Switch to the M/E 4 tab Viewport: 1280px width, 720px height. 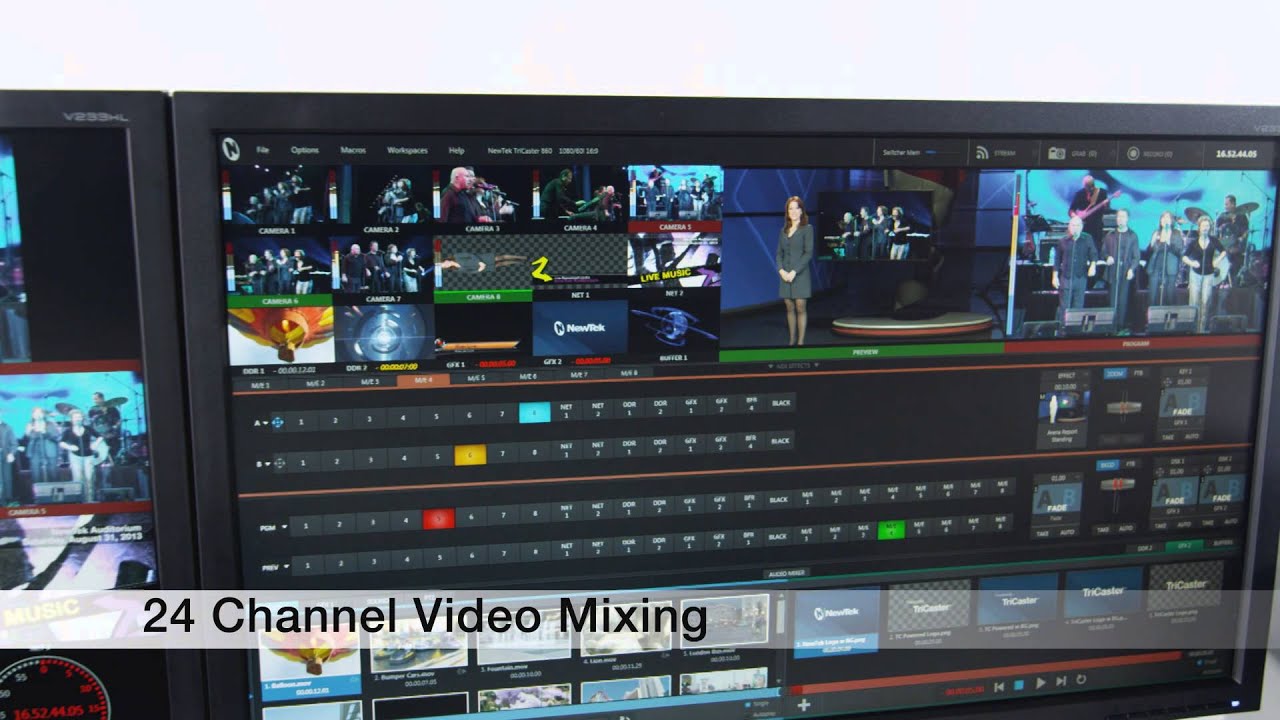(x=422, y=380)
